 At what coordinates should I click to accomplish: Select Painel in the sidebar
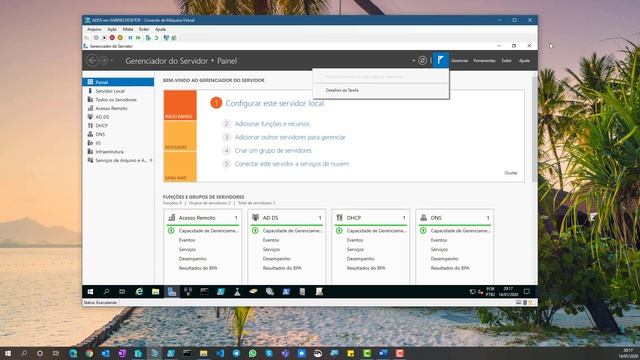118,82
